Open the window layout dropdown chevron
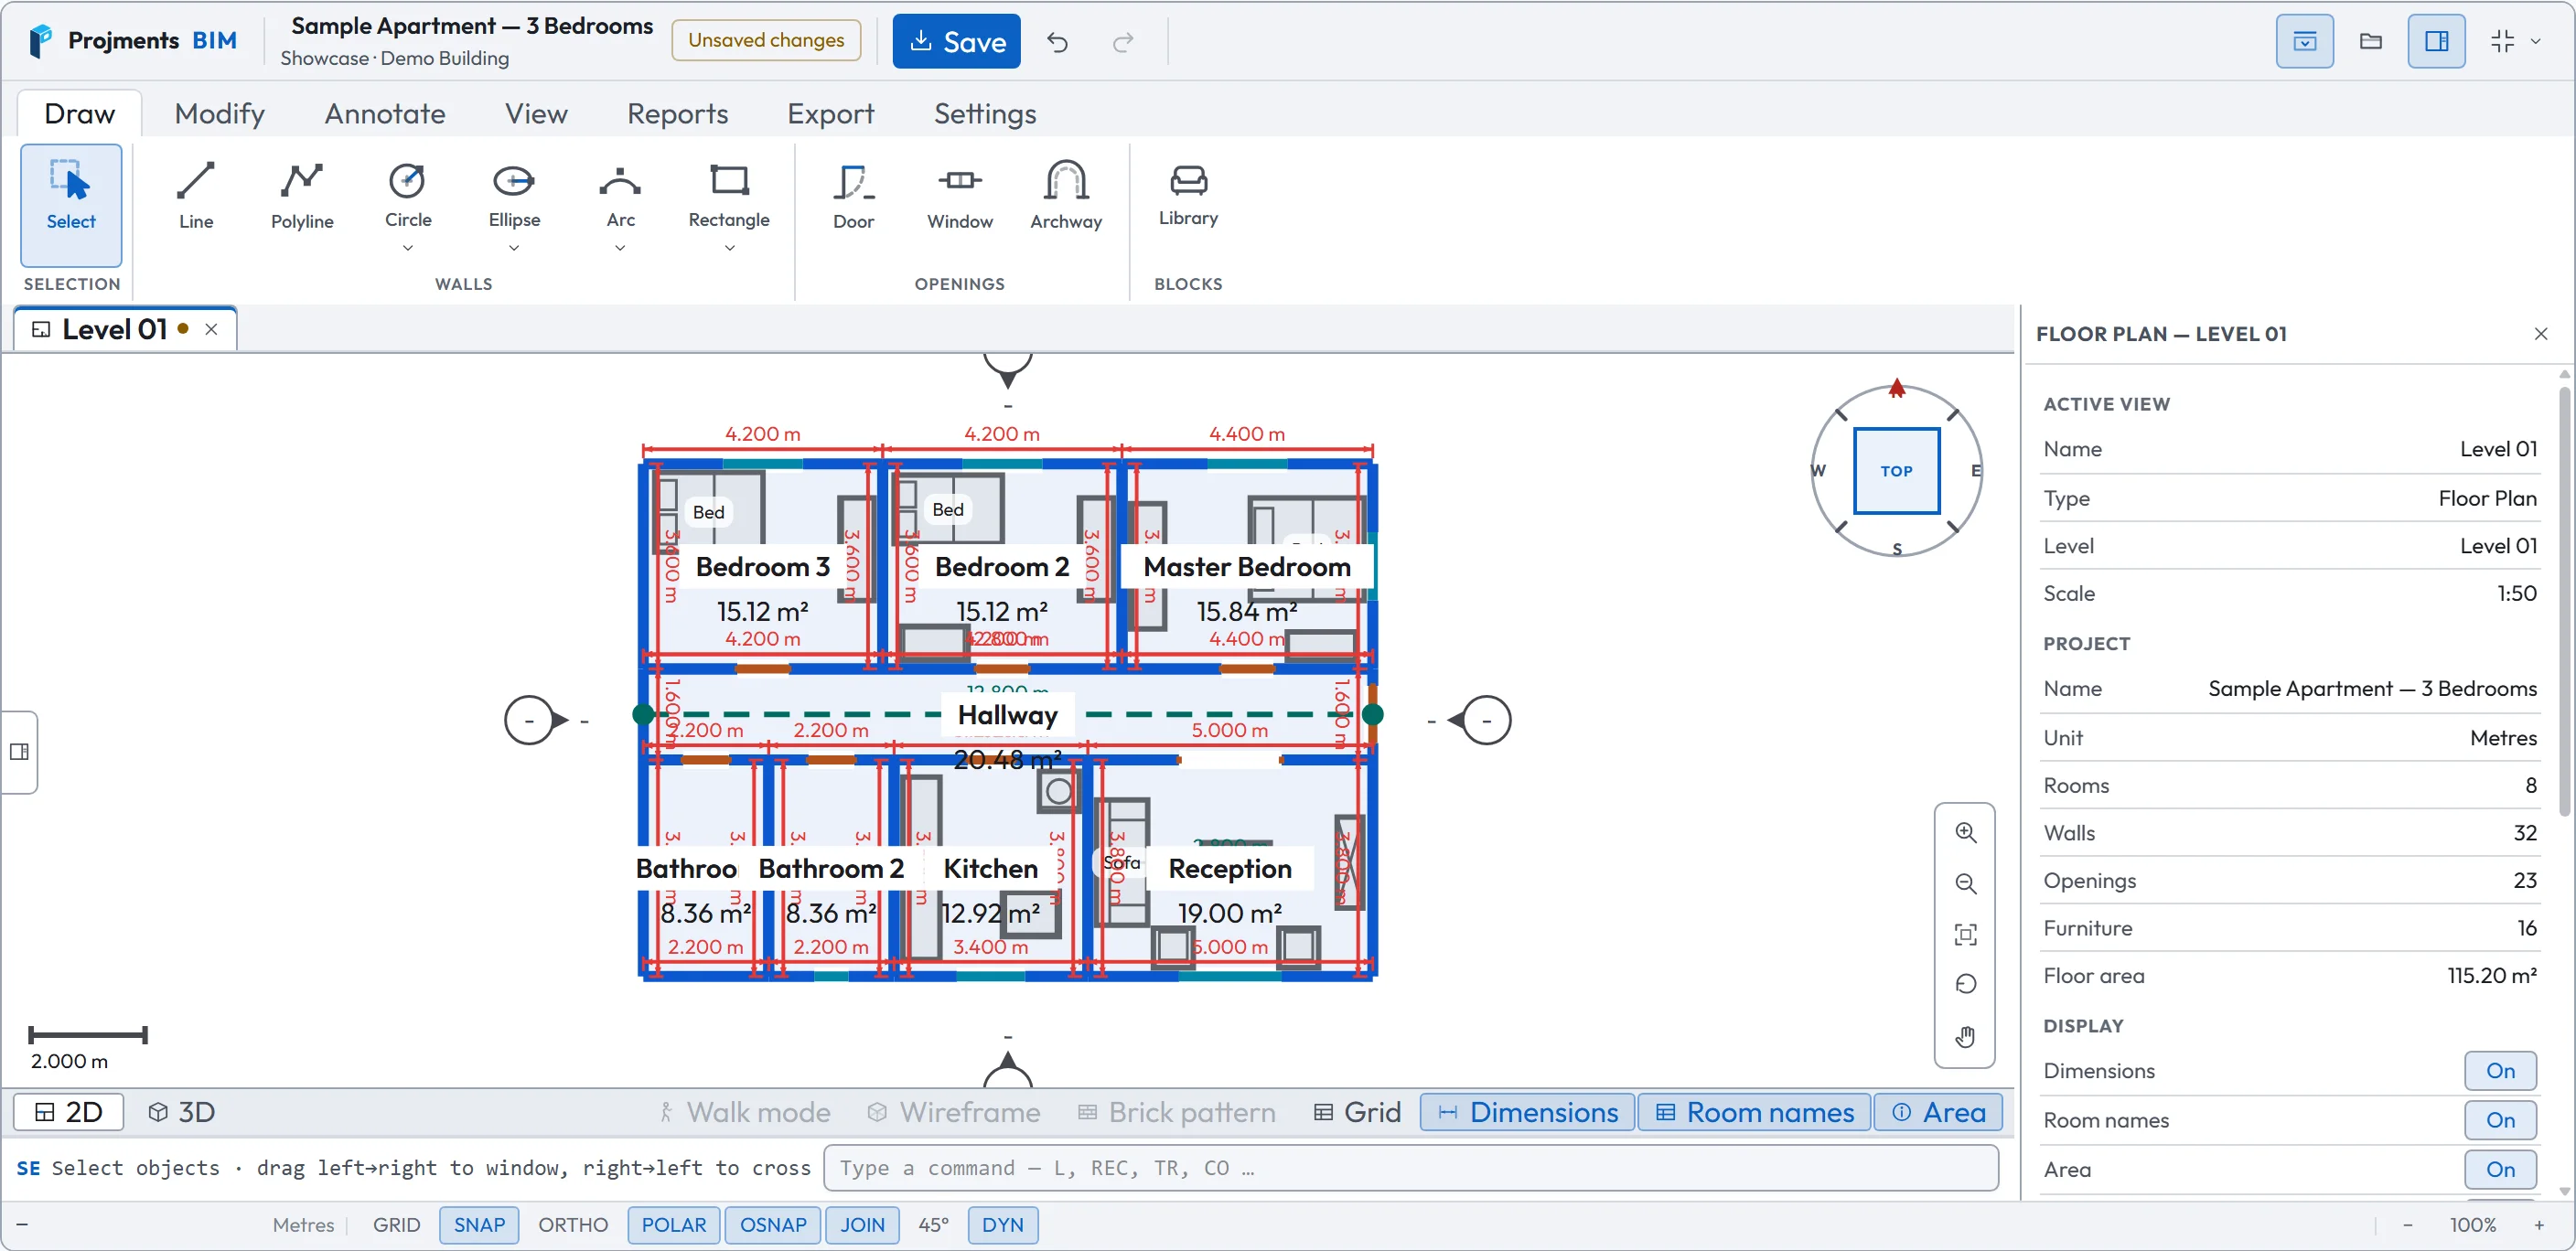Viewport: 2576px width, 1251px height. (2535, 41)
